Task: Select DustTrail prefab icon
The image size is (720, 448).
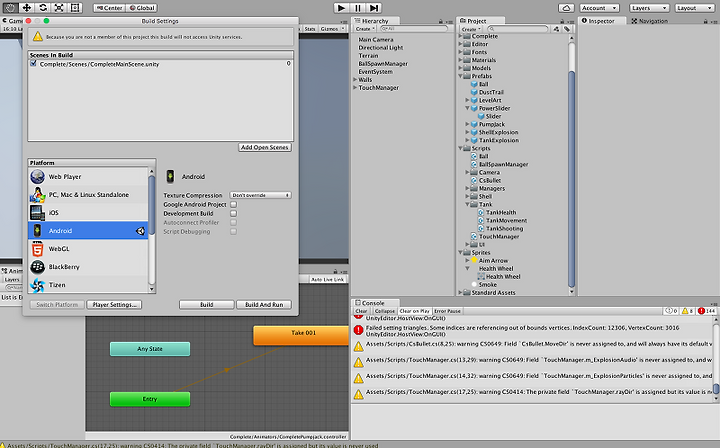Action: click(x=474, y=92)
